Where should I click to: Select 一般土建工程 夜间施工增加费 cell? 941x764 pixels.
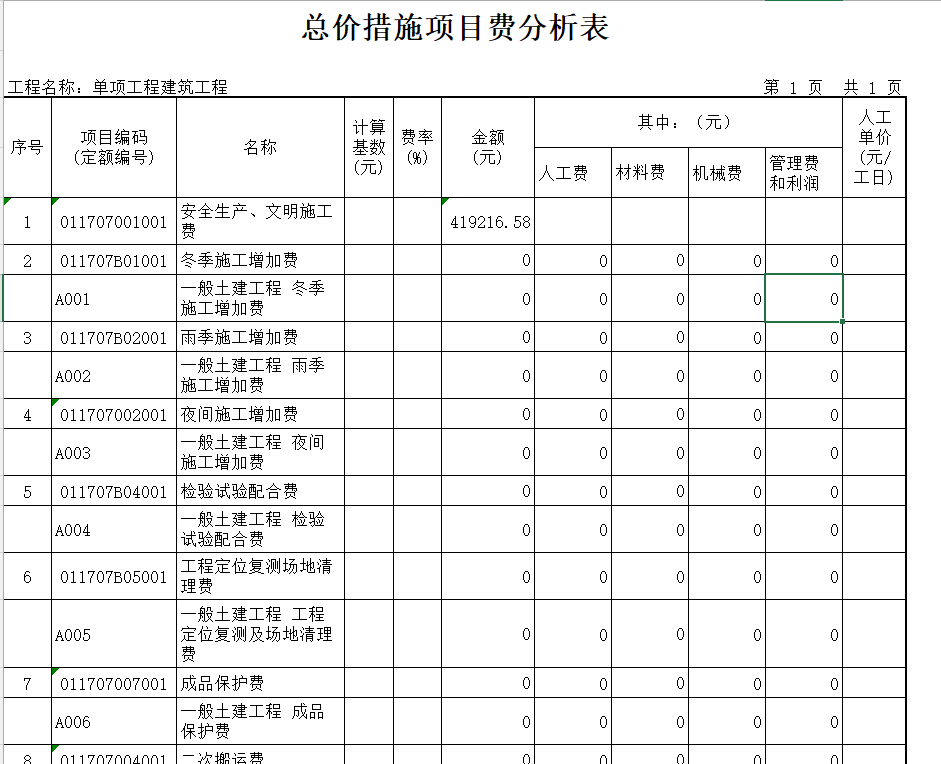point(260,453)
